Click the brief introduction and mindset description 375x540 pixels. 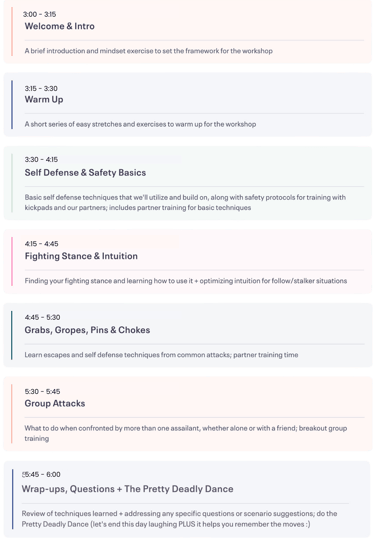(x=148, y=51)
